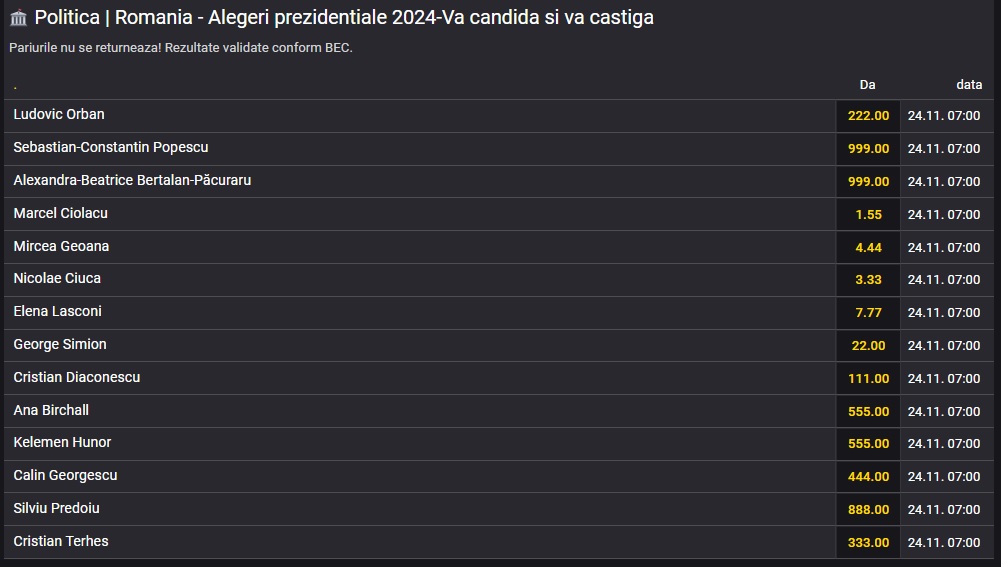1001x567 pixels.
Task: Click the government building icon in the title
Action: 19,18
